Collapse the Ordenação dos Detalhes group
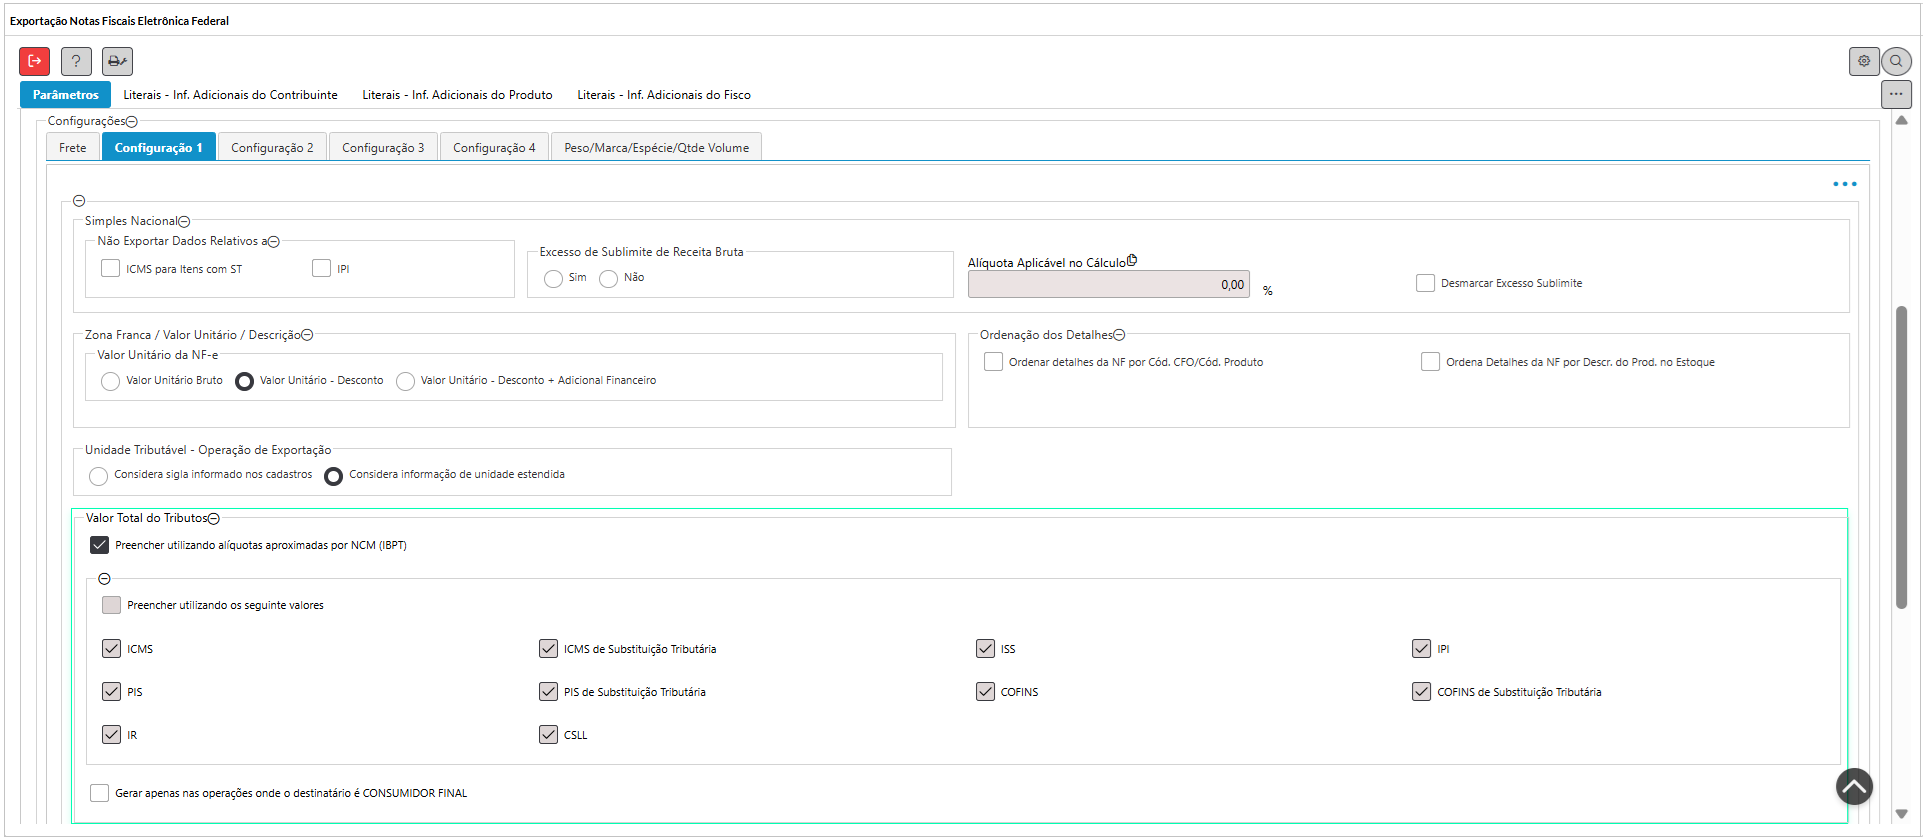1925x839 pixels. 1119,336
